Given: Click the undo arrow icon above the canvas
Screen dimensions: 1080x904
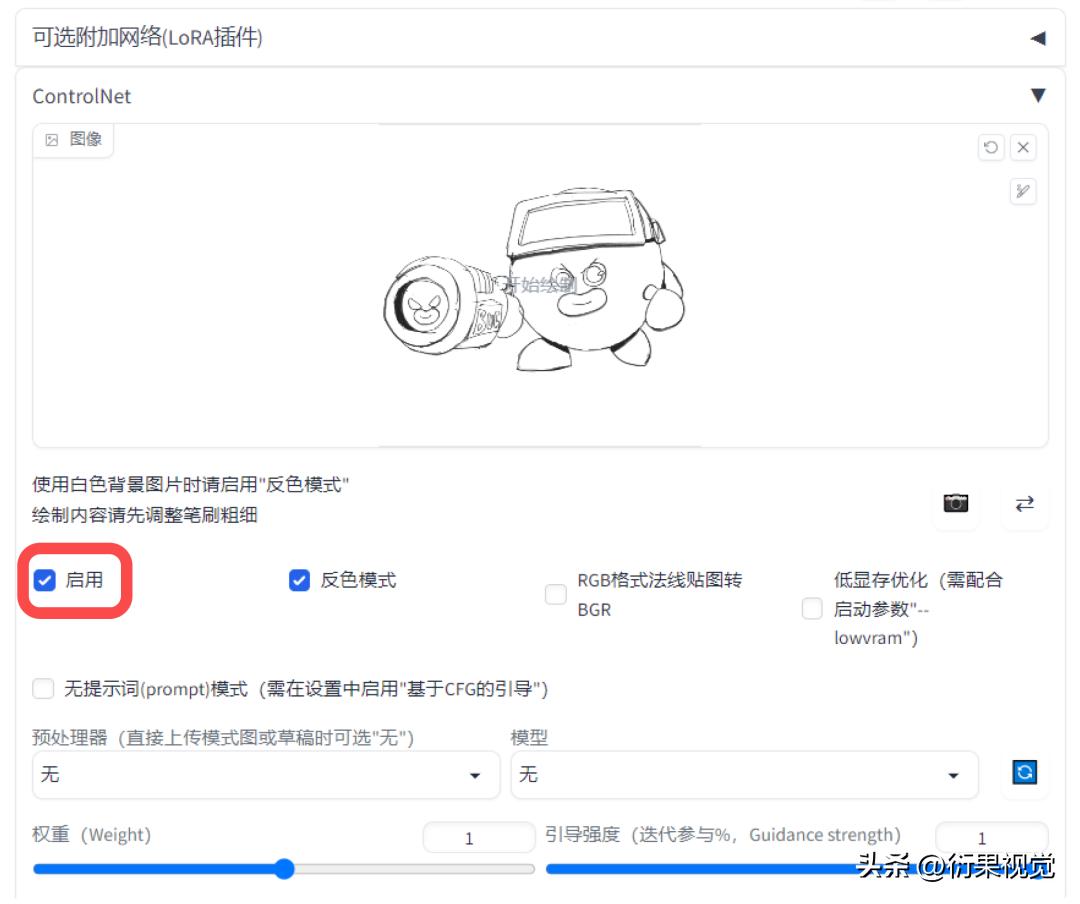Looking at the screenshot, I should (990, 148).
